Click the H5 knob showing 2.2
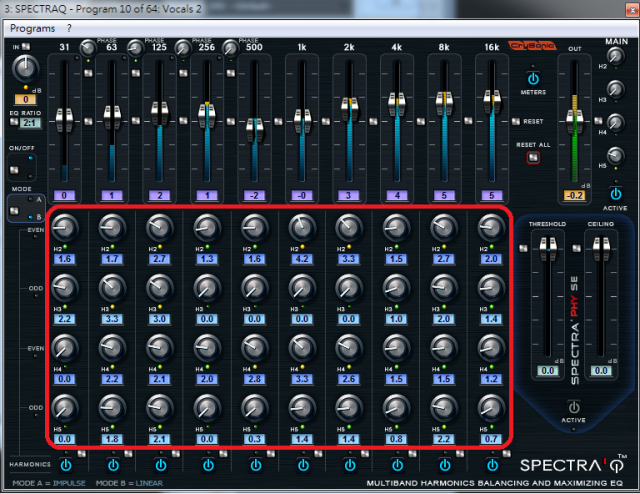 (x=444, y=408)
